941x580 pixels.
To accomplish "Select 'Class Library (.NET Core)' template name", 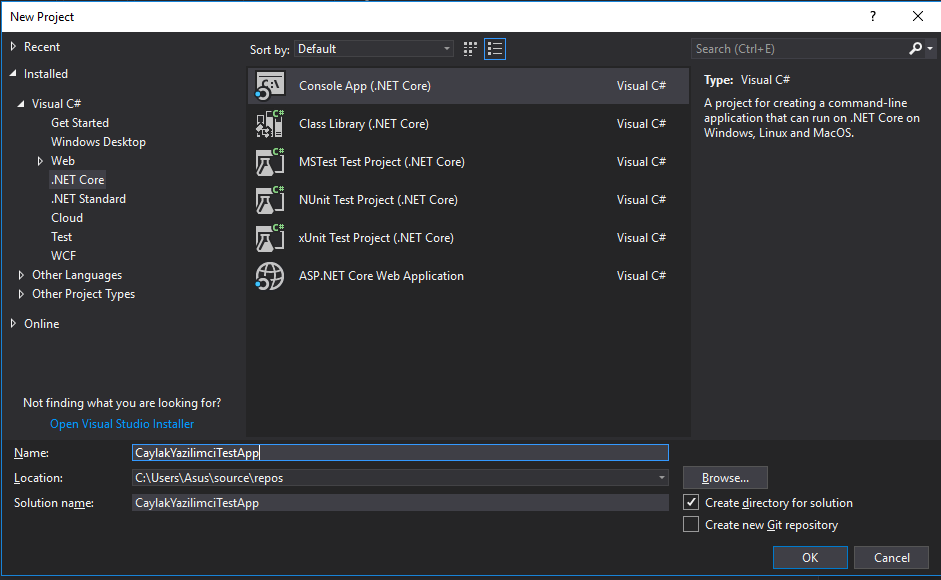I will click(x=364, y=124).
